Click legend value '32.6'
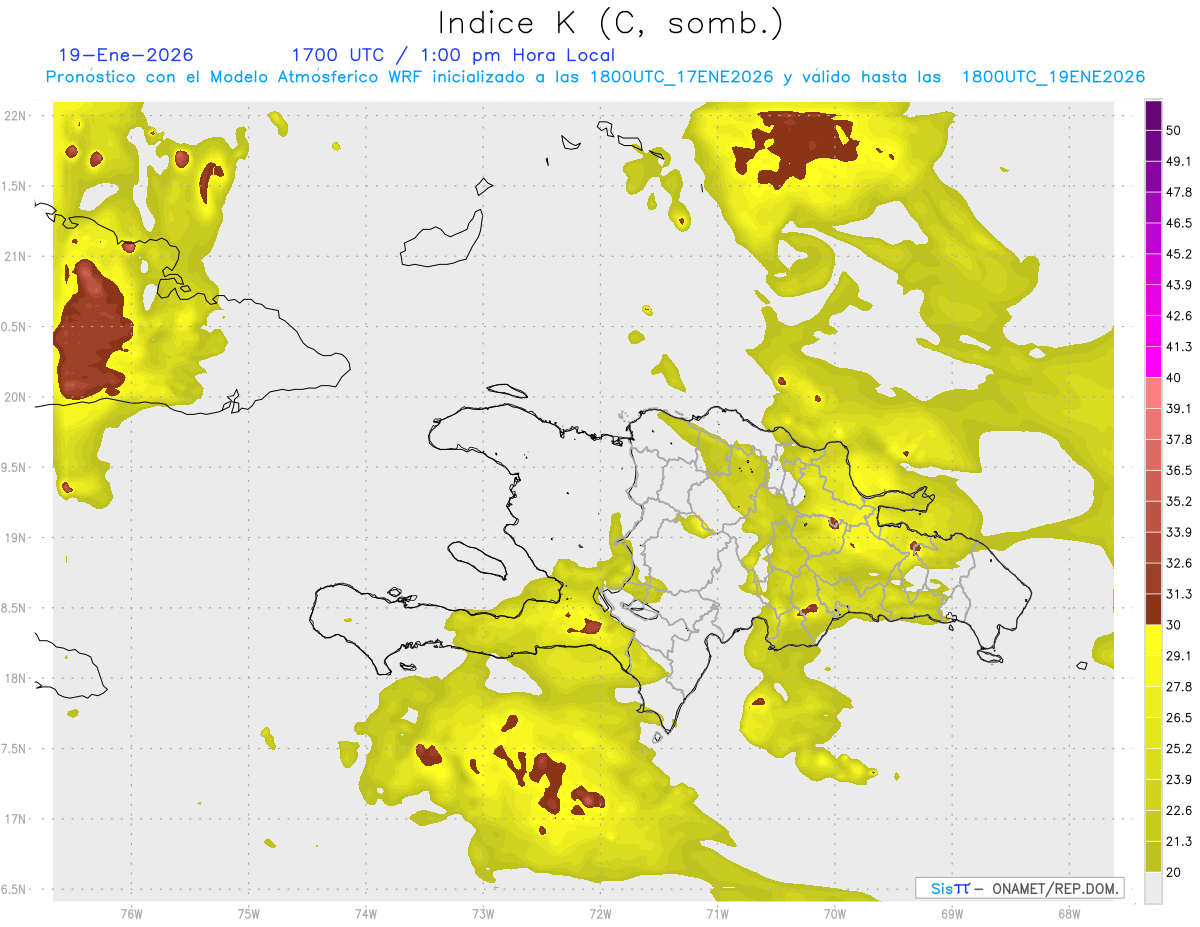 tap(1179, 563)
